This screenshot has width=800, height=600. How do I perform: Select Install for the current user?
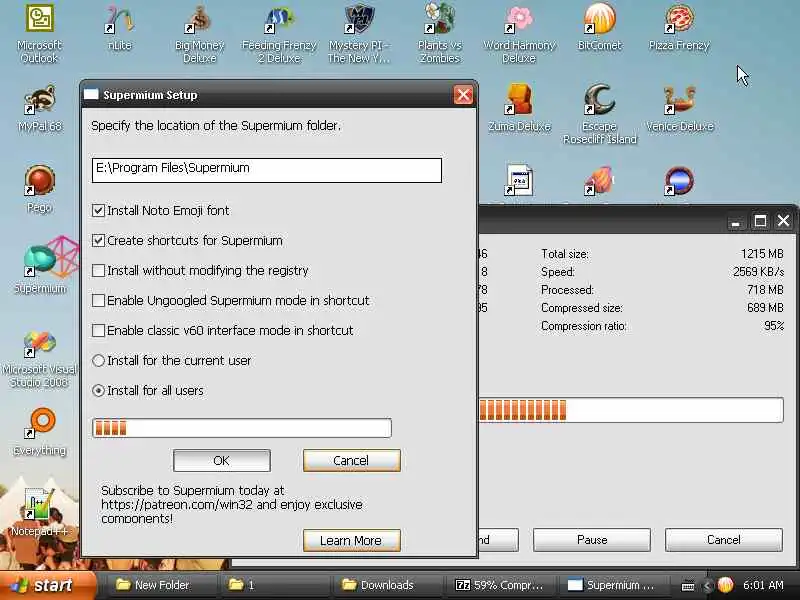click(98, 361)
